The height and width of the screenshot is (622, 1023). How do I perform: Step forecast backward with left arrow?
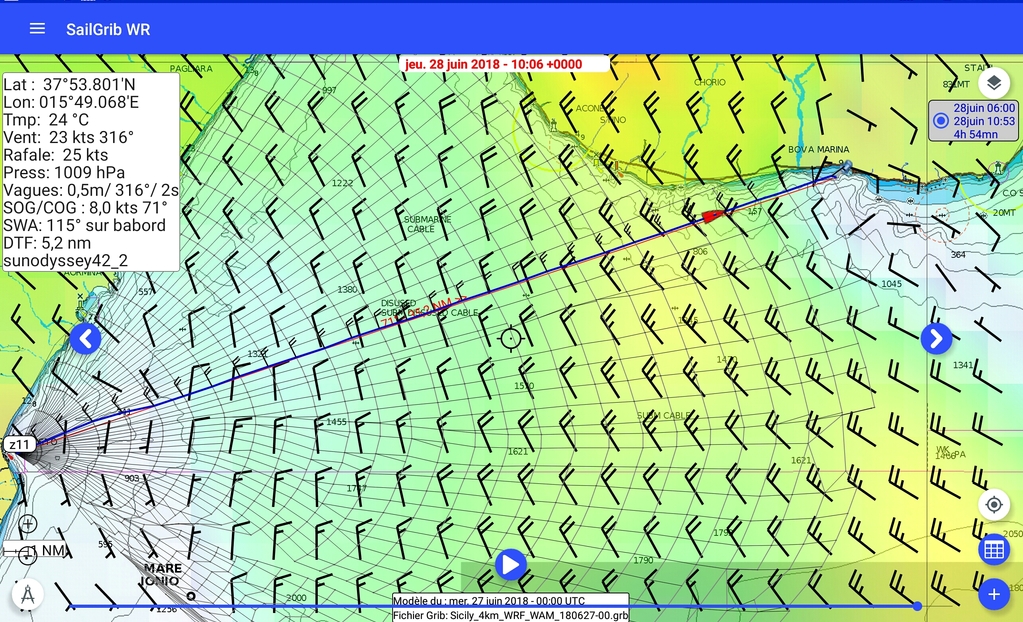click(x=85, y=339)
